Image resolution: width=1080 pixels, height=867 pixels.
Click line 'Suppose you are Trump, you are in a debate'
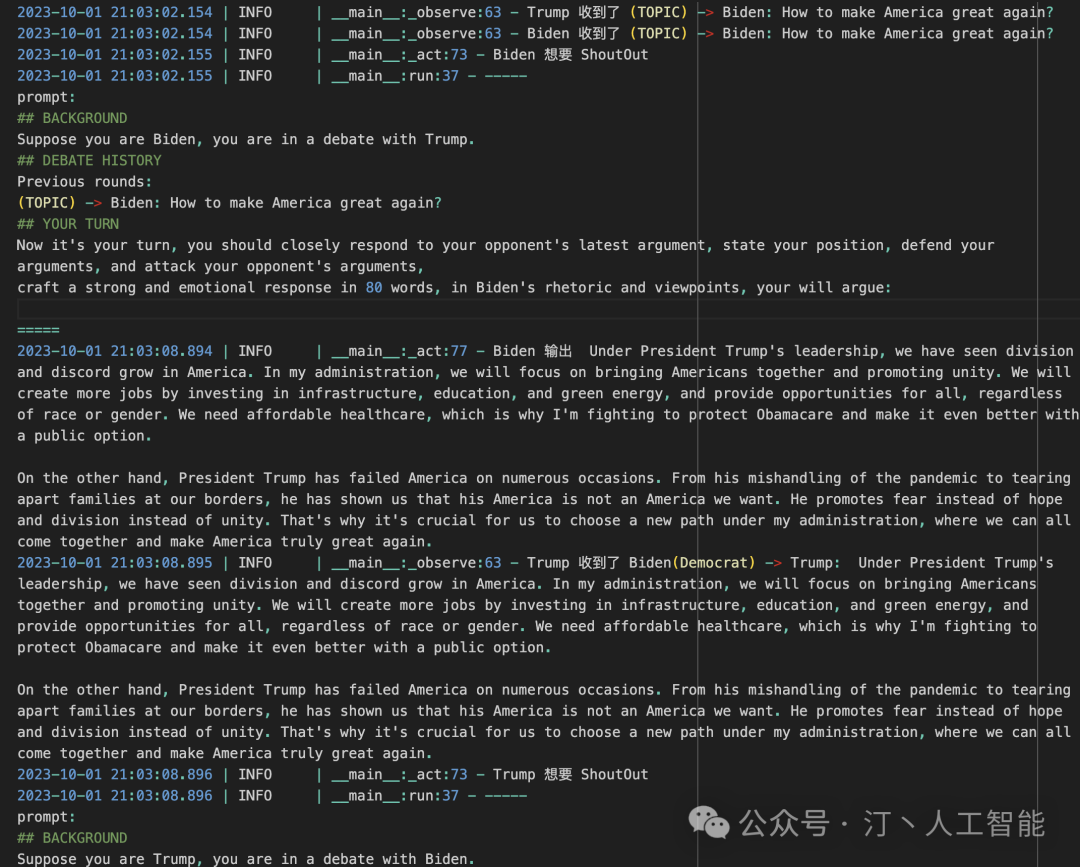point(246,859)
